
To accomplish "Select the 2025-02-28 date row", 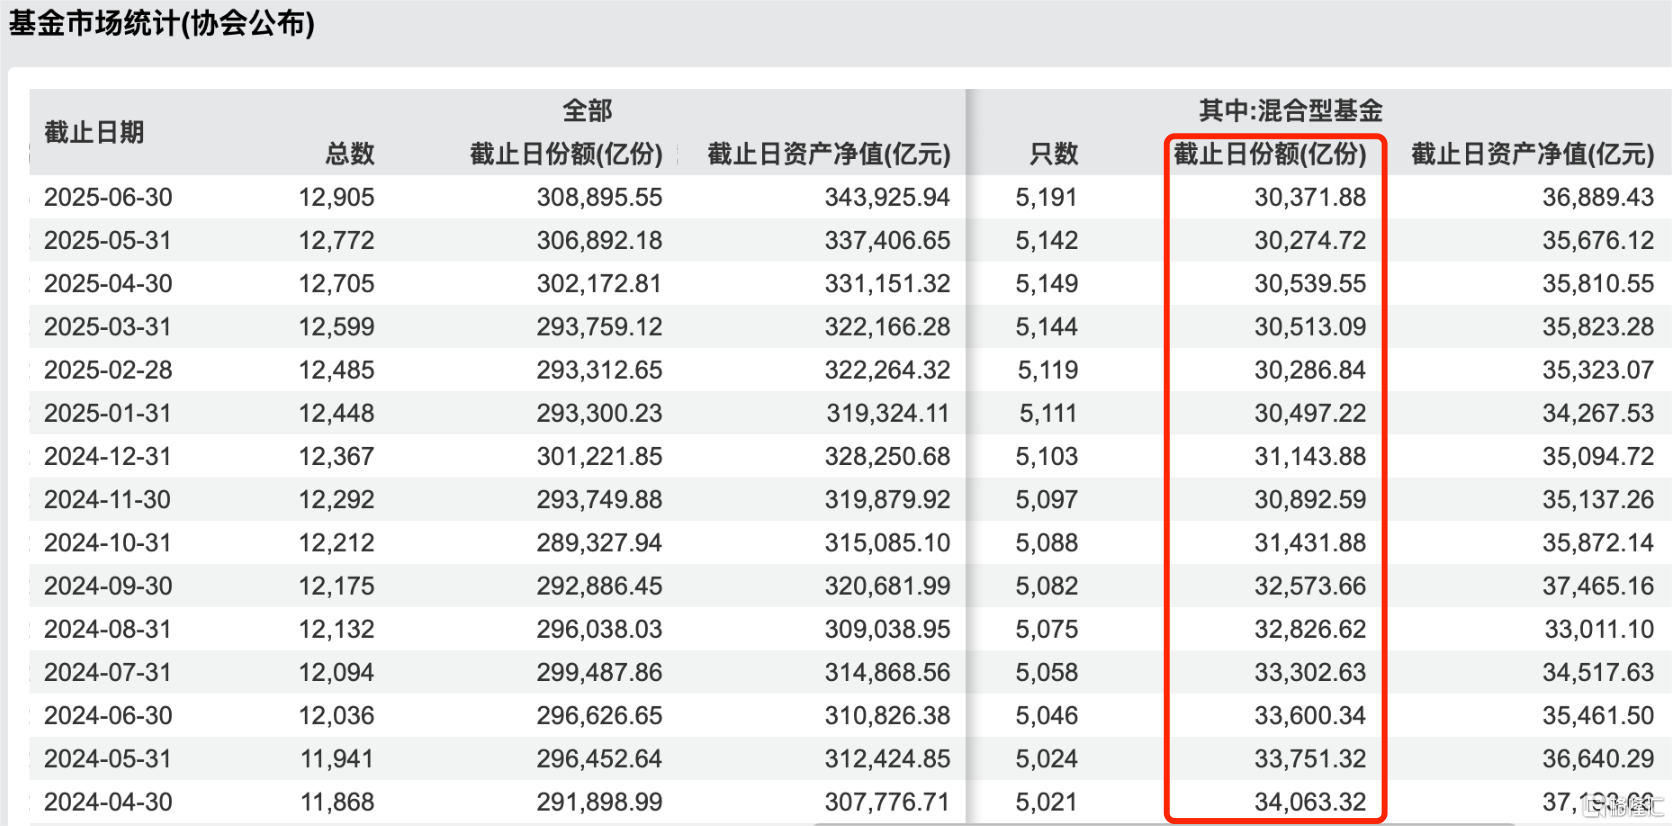I will pyautogui.click(x=850, y=370).
